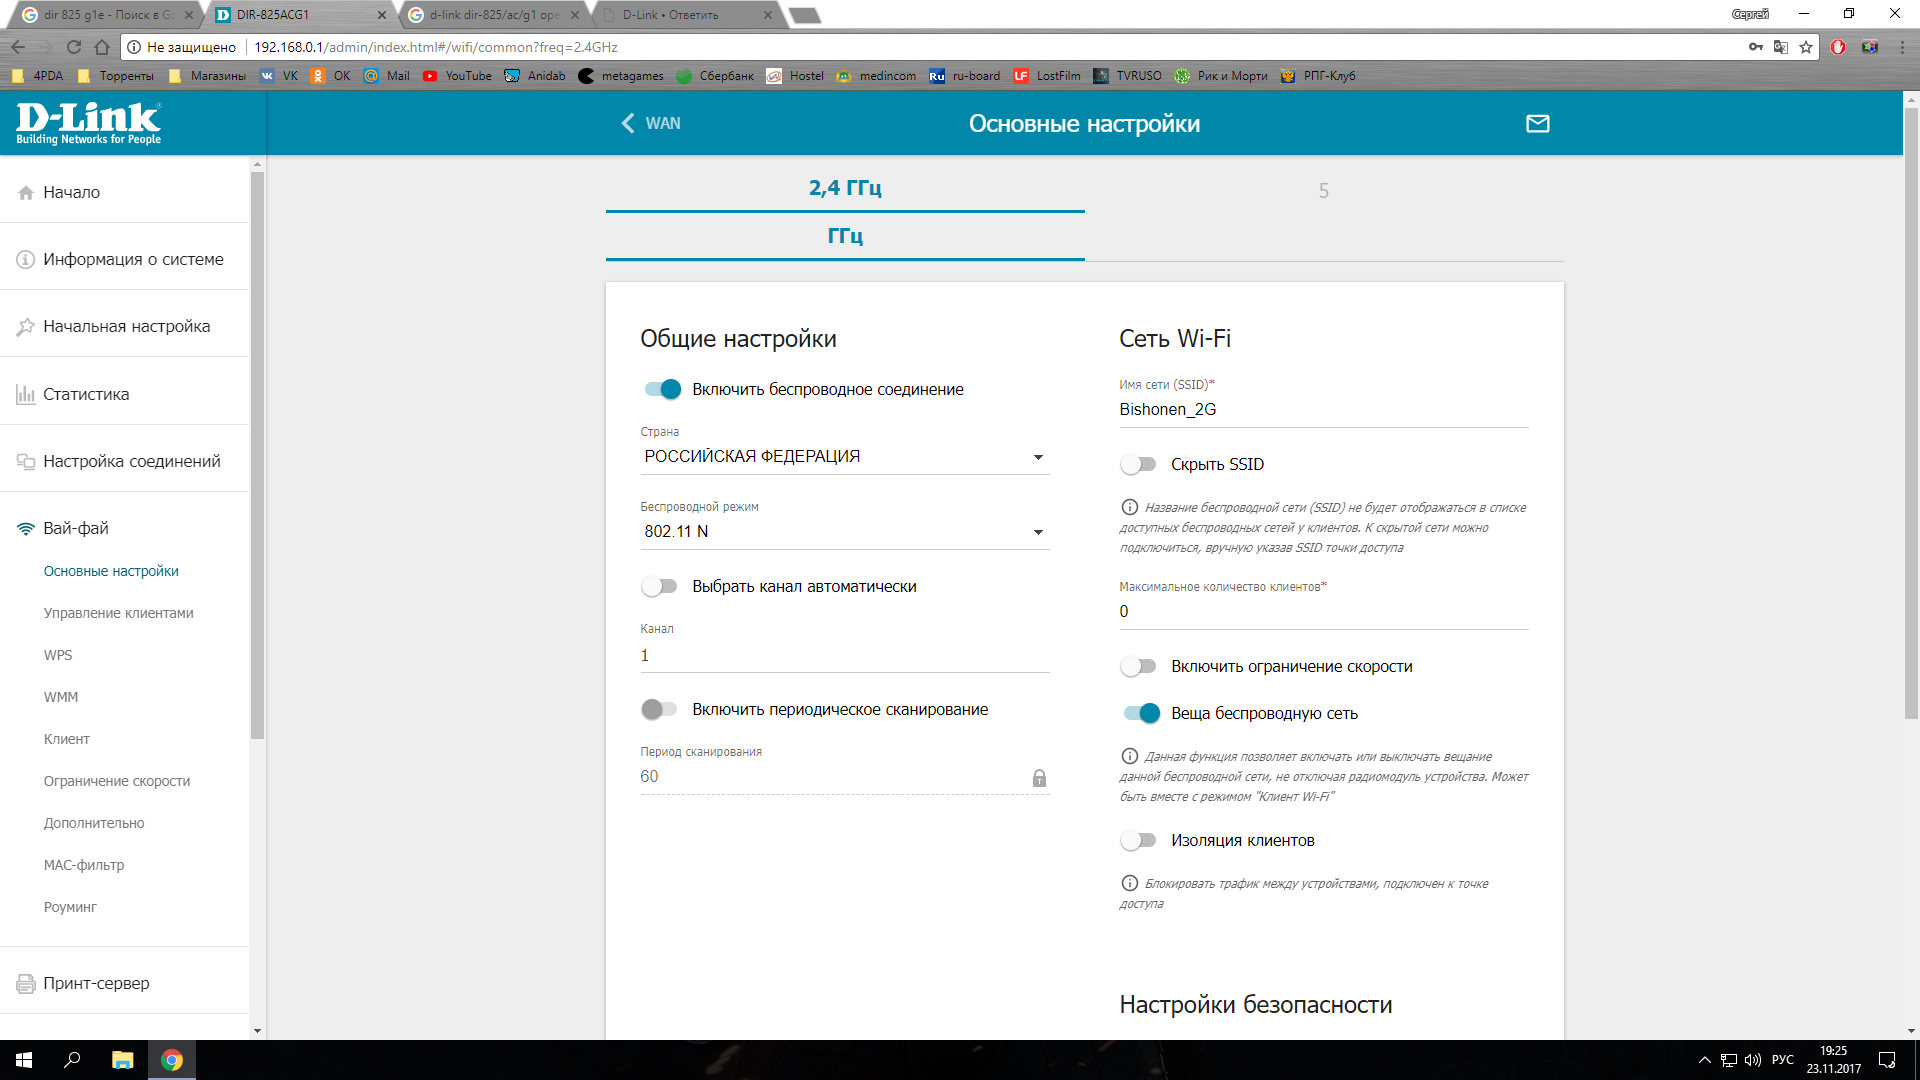This screenshot has width=1920, height=1080.
Task: Click the printer icon beside Принт-сервер
Action: click(26, 984)
